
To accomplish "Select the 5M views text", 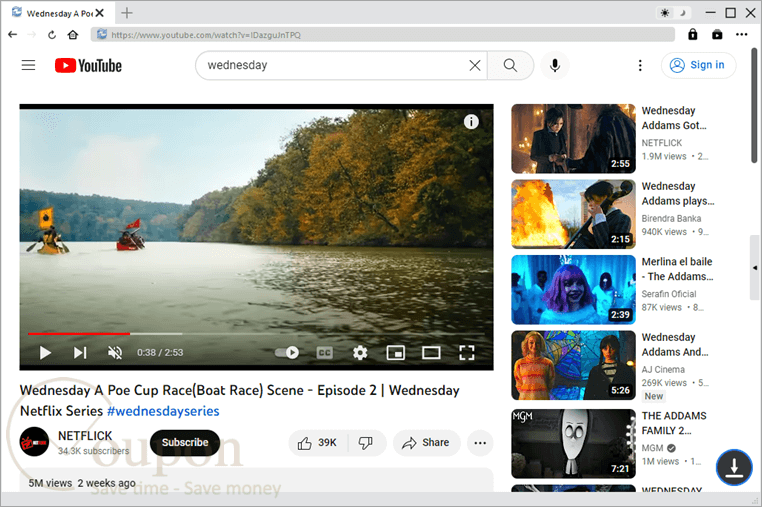I will click(x=50, y=483).
